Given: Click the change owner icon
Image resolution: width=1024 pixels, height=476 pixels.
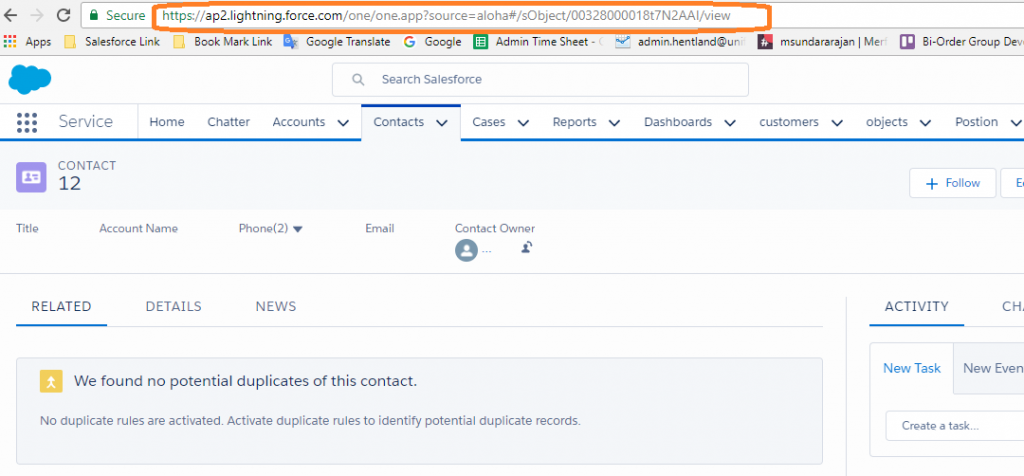Looking at the screenshot, I should click(x=526, y=248).
